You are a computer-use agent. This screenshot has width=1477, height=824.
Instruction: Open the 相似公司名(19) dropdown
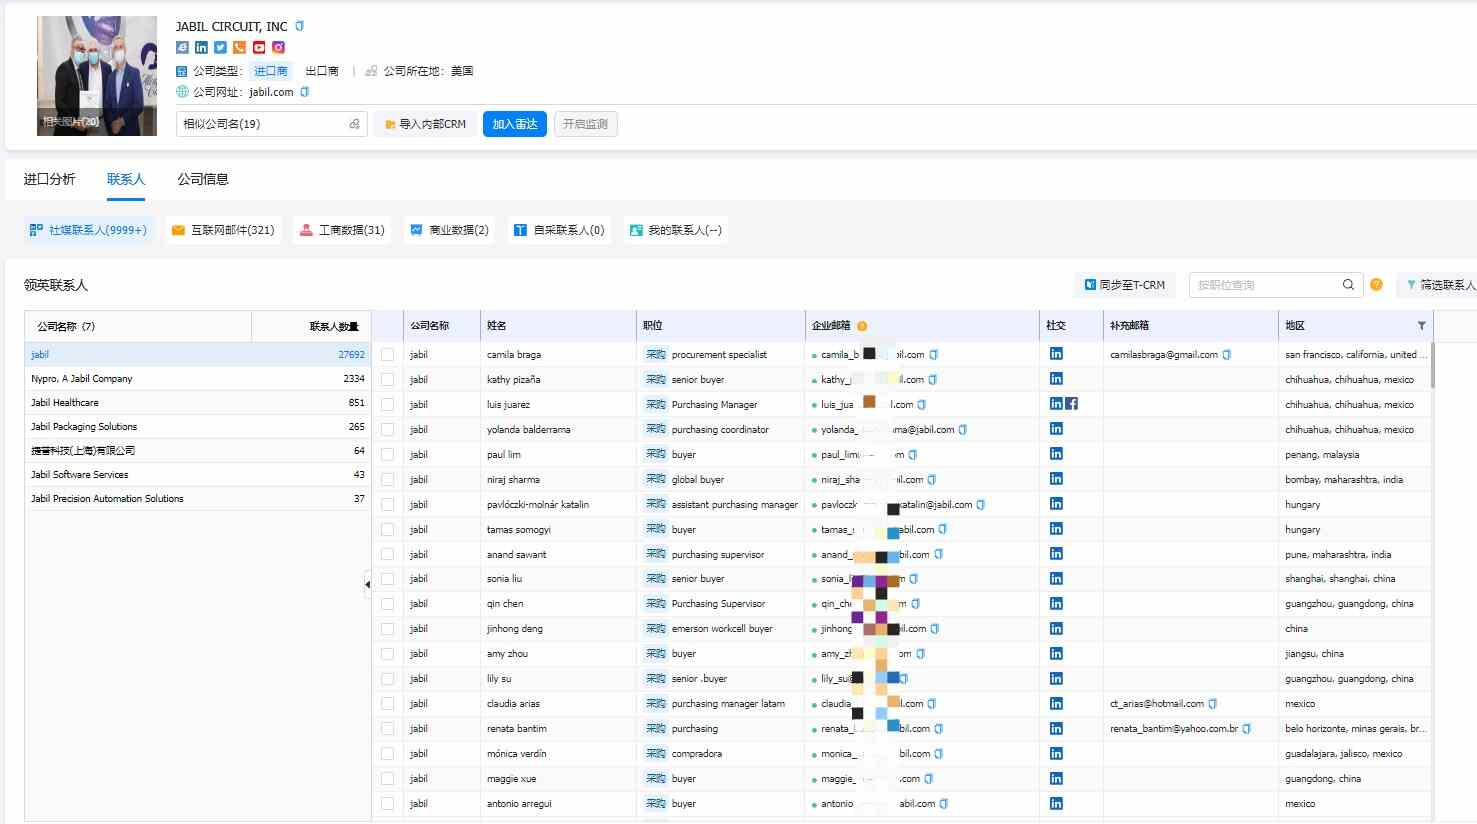pos(271,124)
